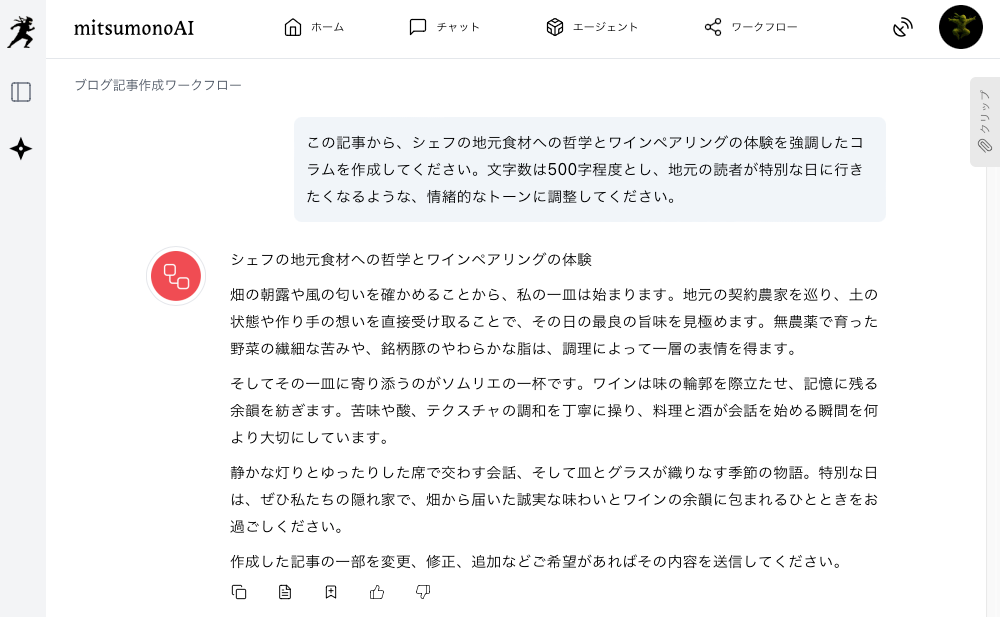Like the response with thumbs up
Screen dimensions: 1000x617
point(377,592)
